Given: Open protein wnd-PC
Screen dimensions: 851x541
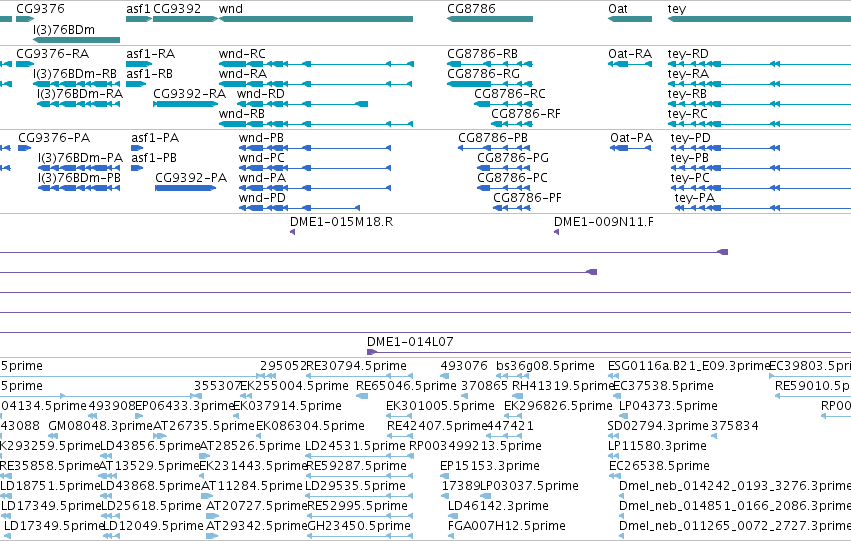Looking at the screenshot, I should (x=262, y=158).
